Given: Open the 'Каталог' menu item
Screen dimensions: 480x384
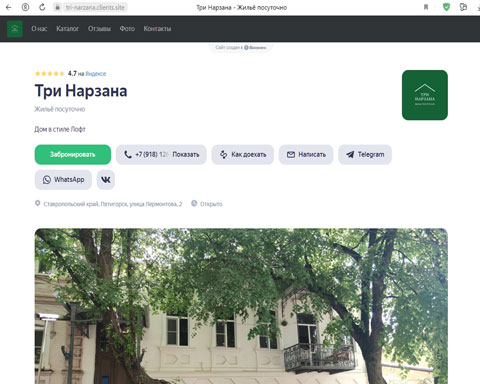Looking at the screenshot, I should pyautogui.click(x=68, y=29).
